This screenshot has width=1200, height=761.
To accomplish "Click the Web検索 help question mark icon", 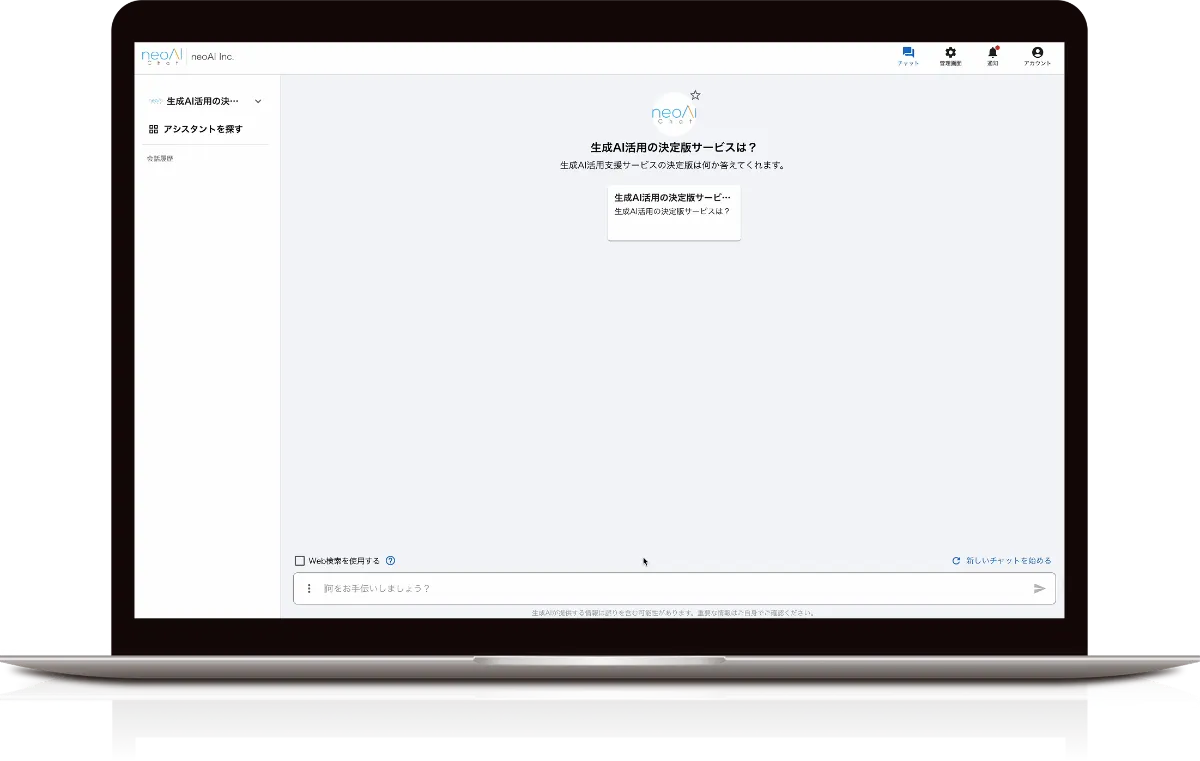I will [389, 561].
